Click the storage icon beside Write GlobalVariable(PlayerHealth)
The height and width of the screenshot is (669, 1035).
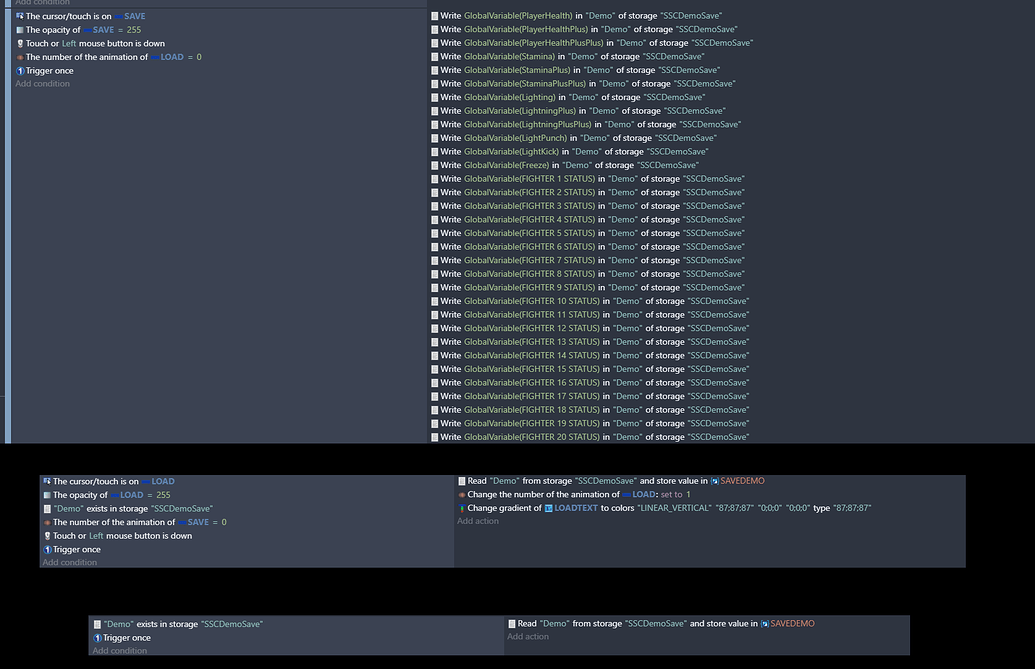pos(434,17)
